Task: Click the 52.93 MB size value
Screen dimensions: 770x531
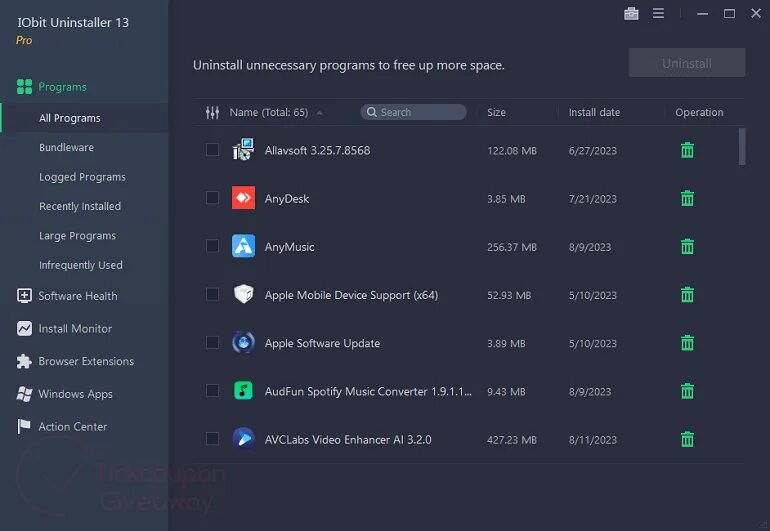Action: click(509, 295)
